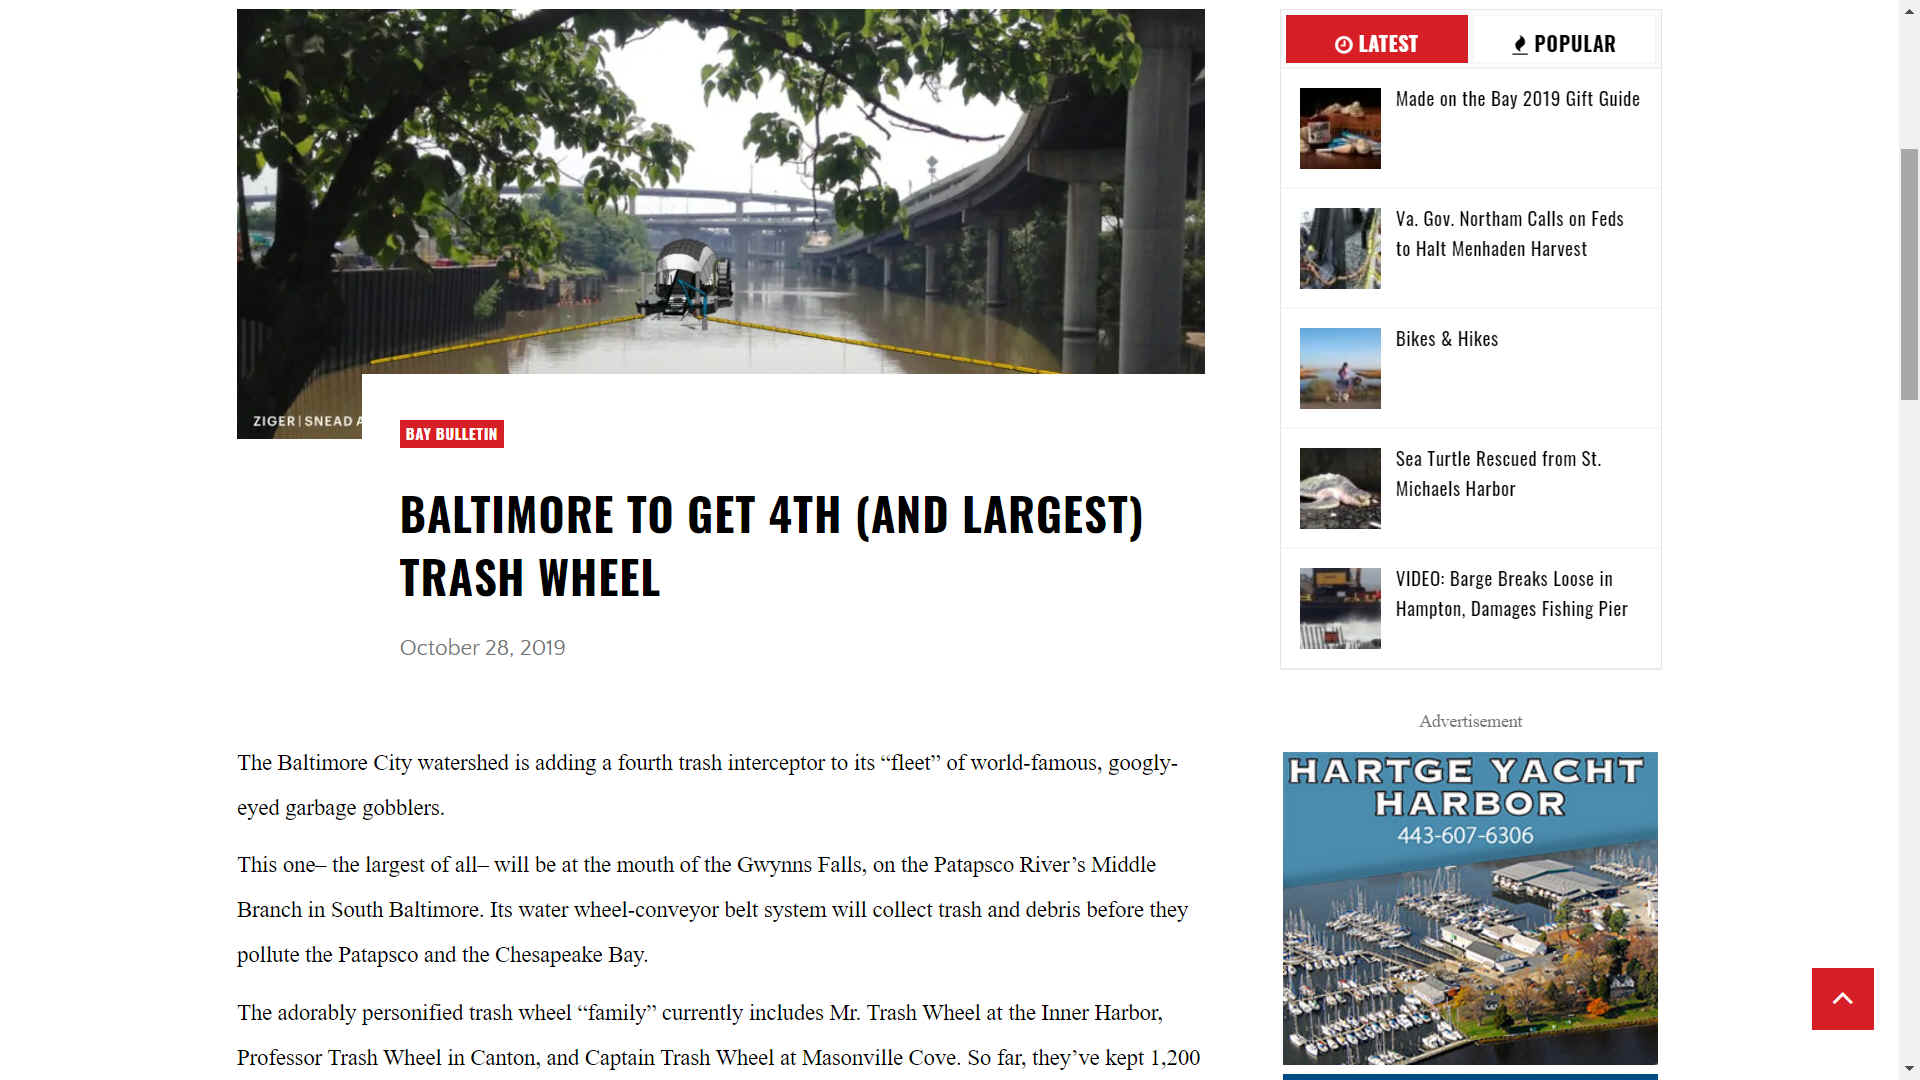The width and height of the screenshot is (1920, 1080).
Task: Open the Hartge Yacht Harbor advertisement
Action: pyautogui.click(x=1470, y=908)
